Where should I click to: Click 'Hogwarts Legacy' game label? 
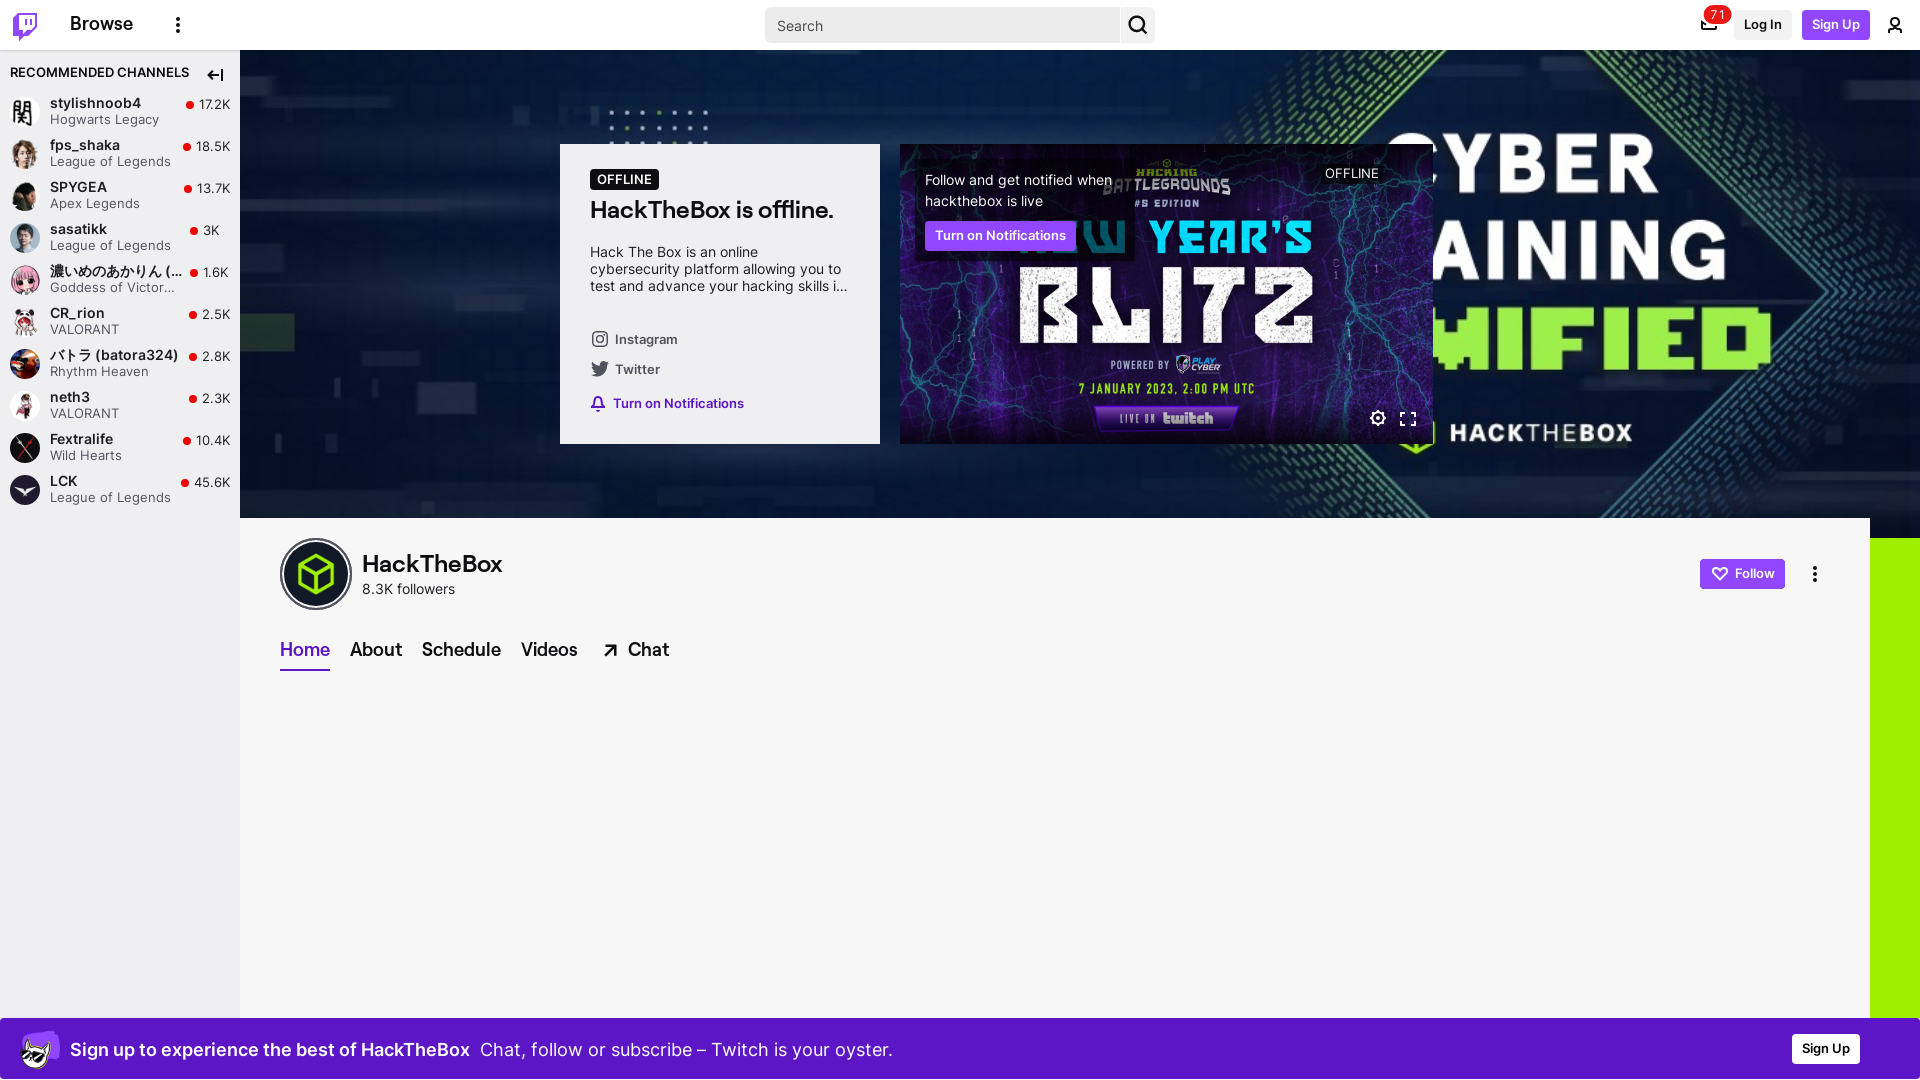[104, 119]
